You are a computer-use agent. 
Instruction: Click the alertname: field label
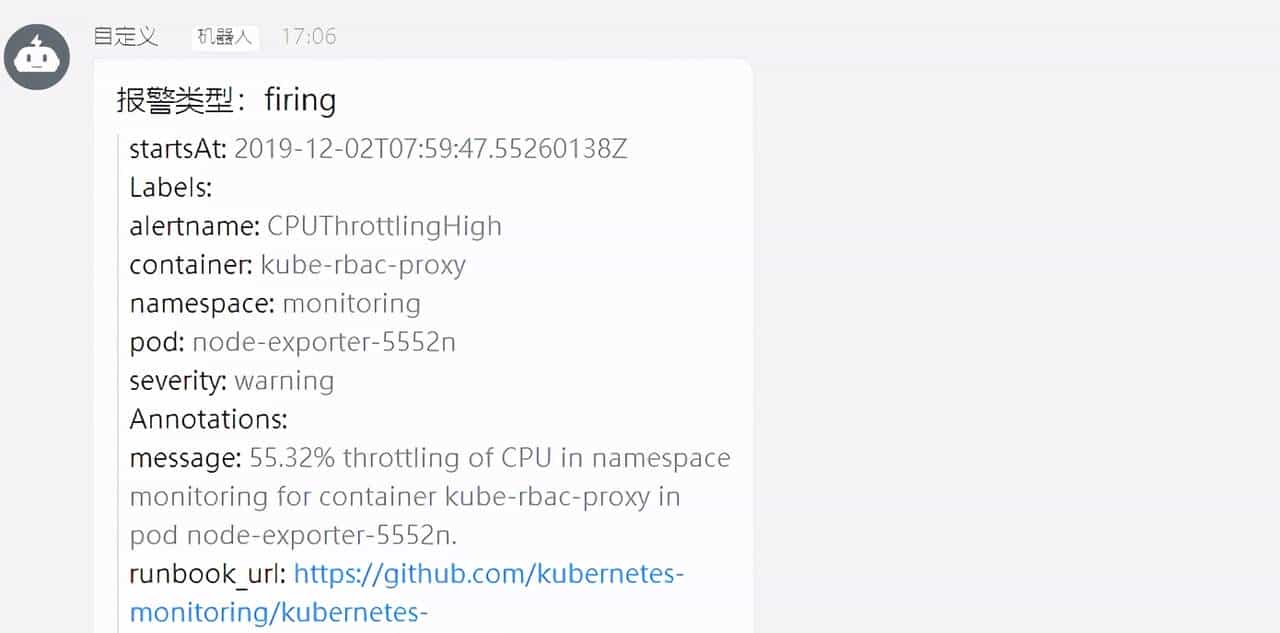(195, 226)
